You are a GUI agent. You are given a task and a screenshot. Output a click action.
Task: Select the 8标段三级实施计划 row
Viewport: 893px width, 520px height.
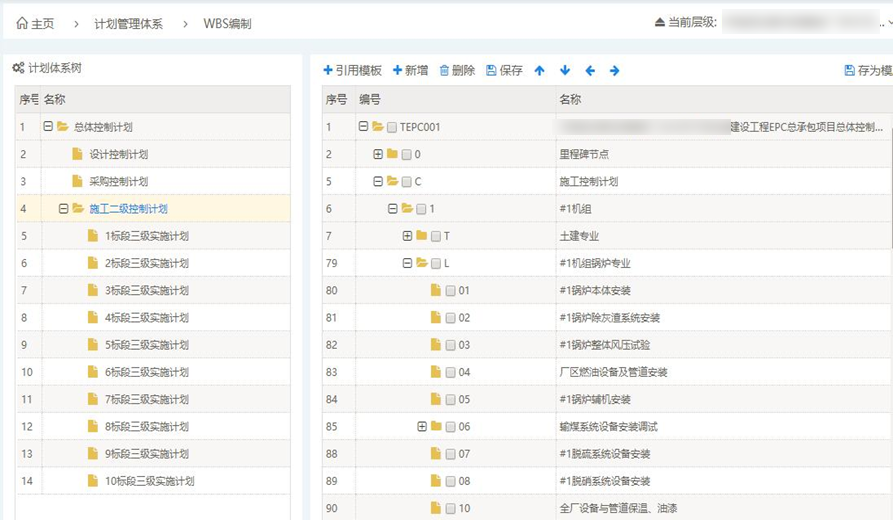coord(153,427)
